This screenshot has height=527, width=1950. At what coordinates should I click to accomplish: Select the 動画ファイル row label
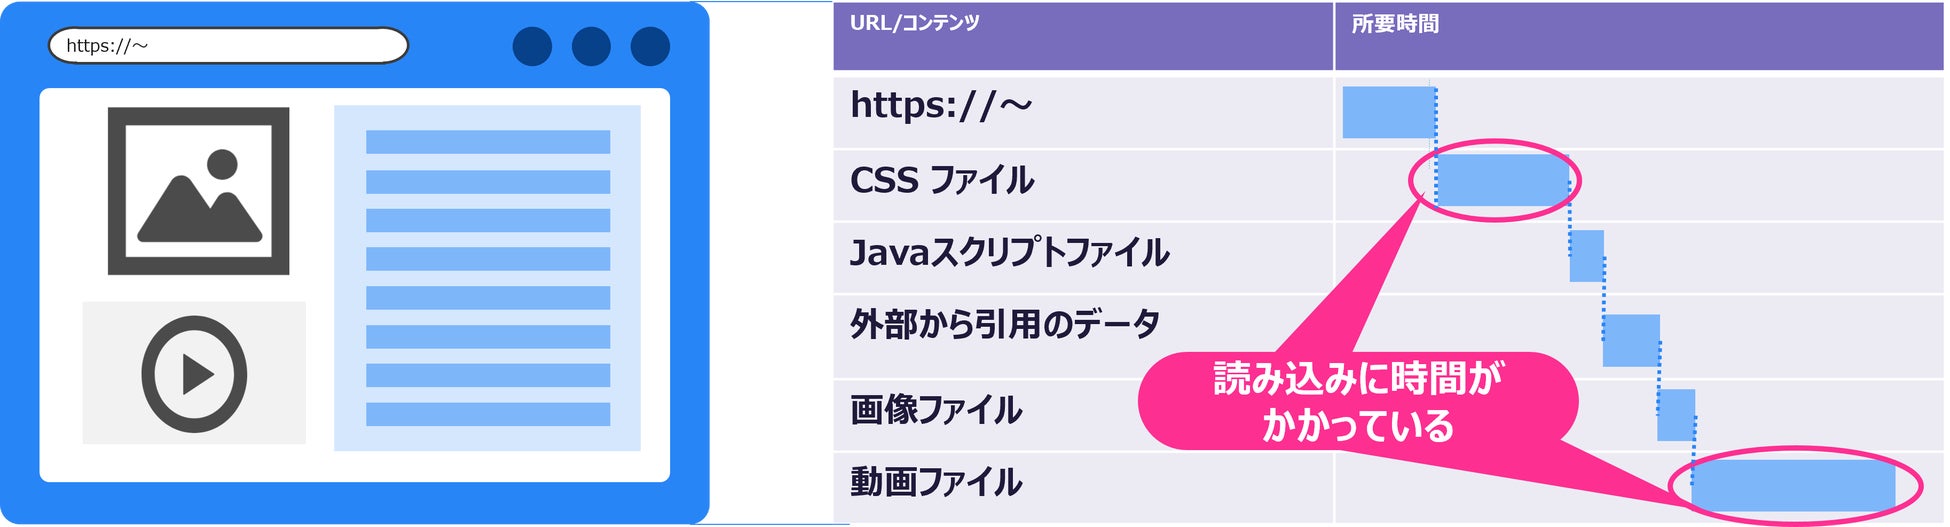click(935, 483)
